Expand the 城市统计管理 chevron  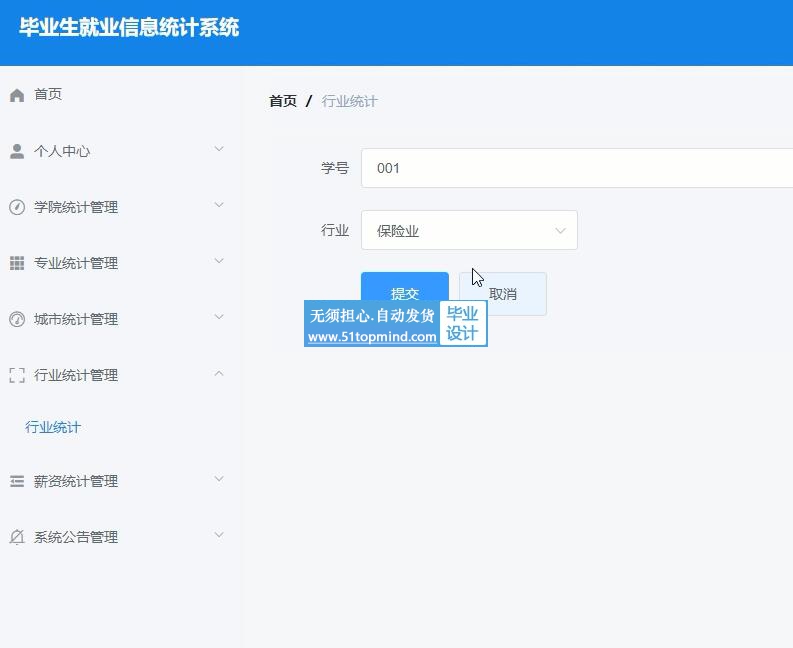click(219, 317)
